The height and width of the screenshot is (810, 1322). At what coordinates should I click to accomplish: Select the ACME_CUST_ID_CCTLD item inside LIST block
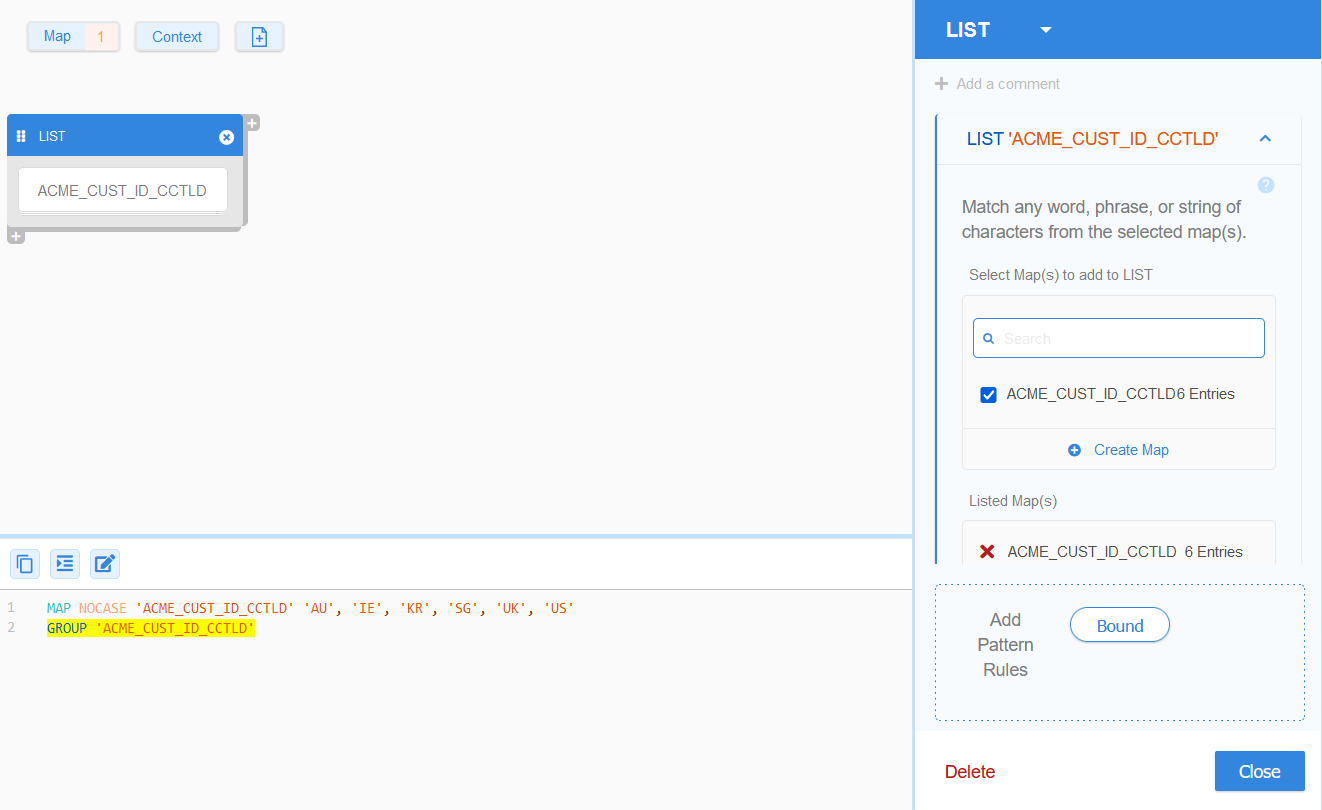[x=122, y=190]
